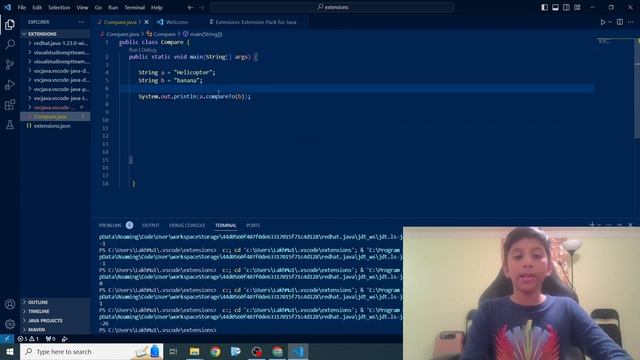Expand the JAVA PROJECTS section

tap(55, 320)
